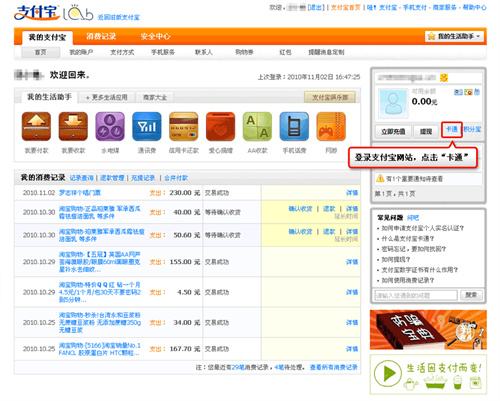Open the FAQ 什么是支付宝卡通?
Image resolution: width=500 pixels, height=401 pixels.
click(408, 239)
